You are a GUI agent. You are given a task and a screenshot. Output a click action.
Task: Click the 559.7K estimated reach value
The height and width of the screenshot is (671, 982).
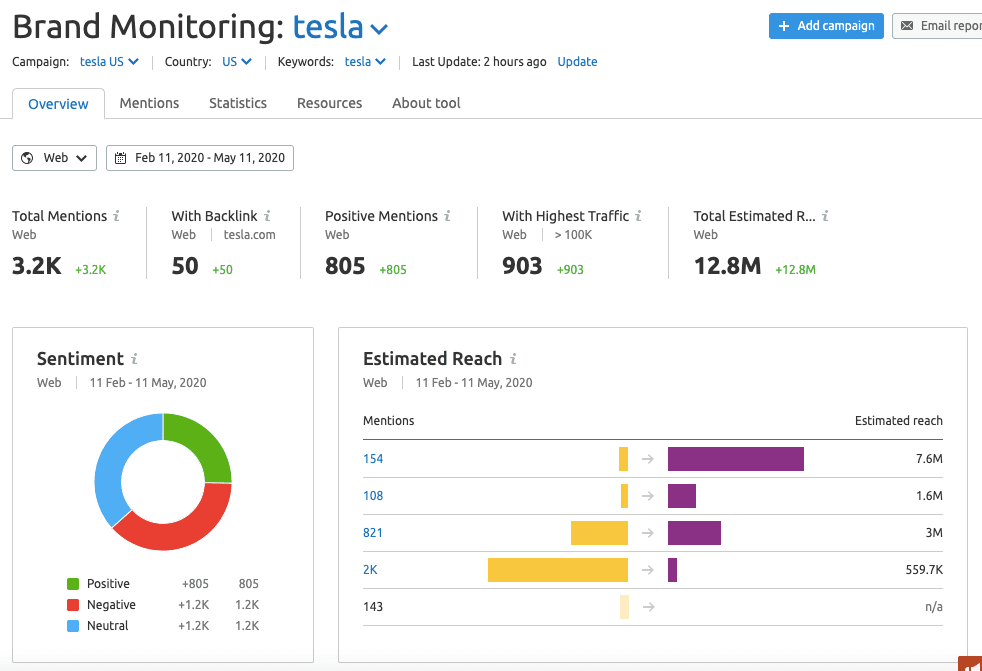[924, 570]
